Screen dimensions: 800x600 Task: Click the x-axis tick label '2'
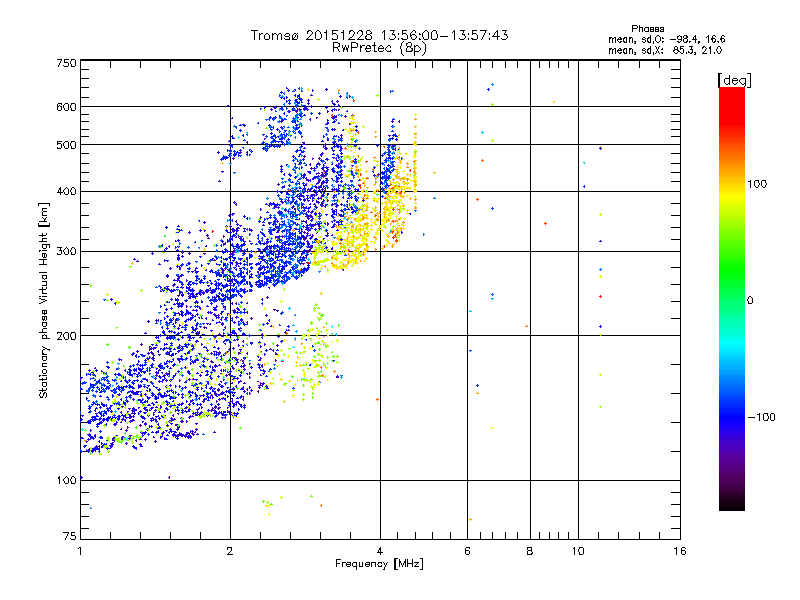point(230,551)
